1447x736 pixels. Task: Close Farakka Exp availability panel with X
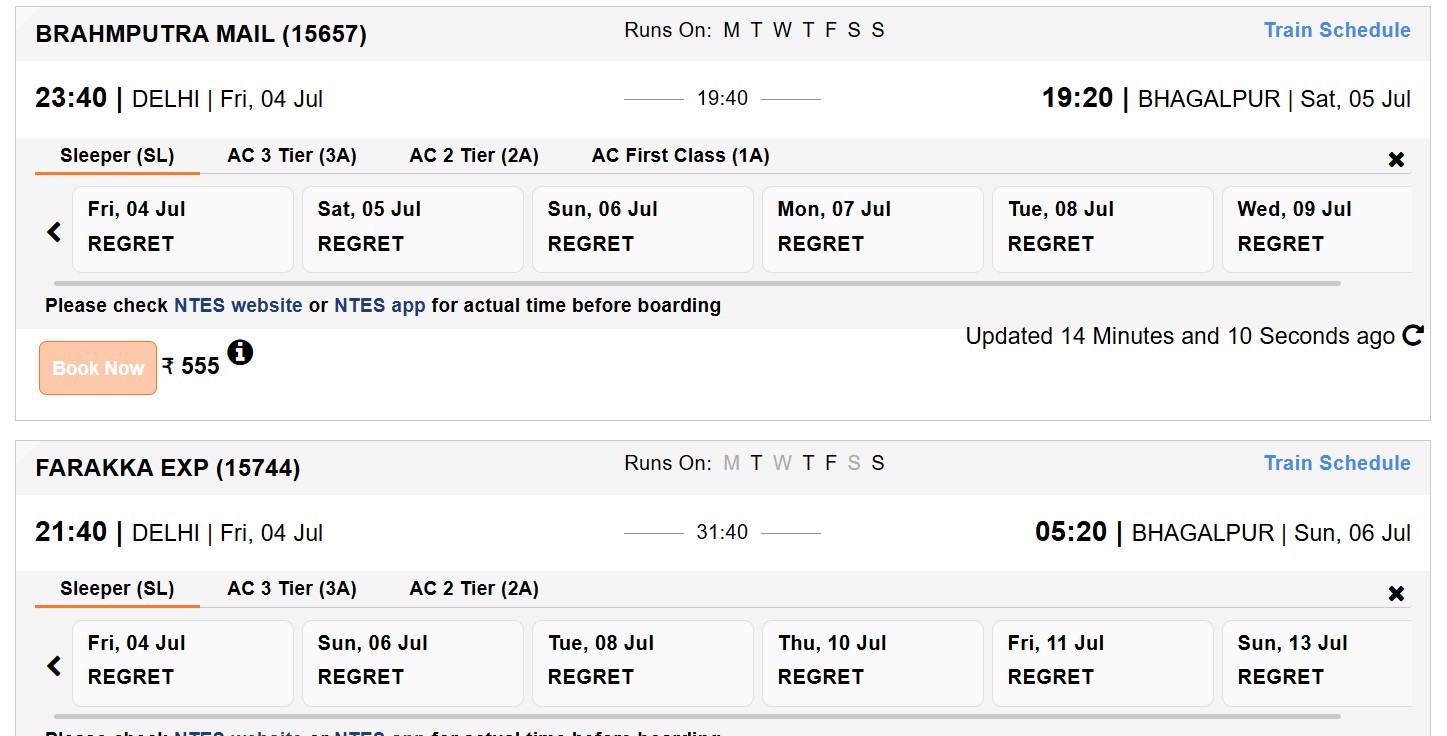pos(1396,594)
